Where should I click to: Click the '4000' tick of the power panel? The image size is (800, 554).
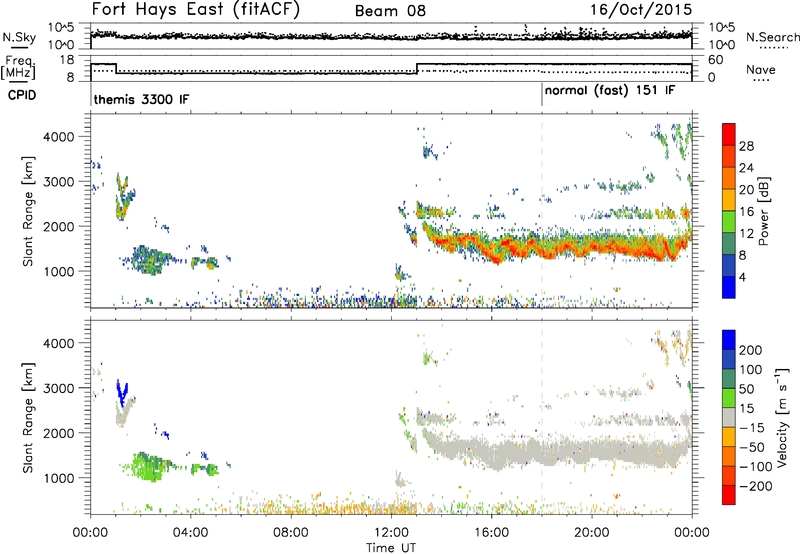(59, 137)
